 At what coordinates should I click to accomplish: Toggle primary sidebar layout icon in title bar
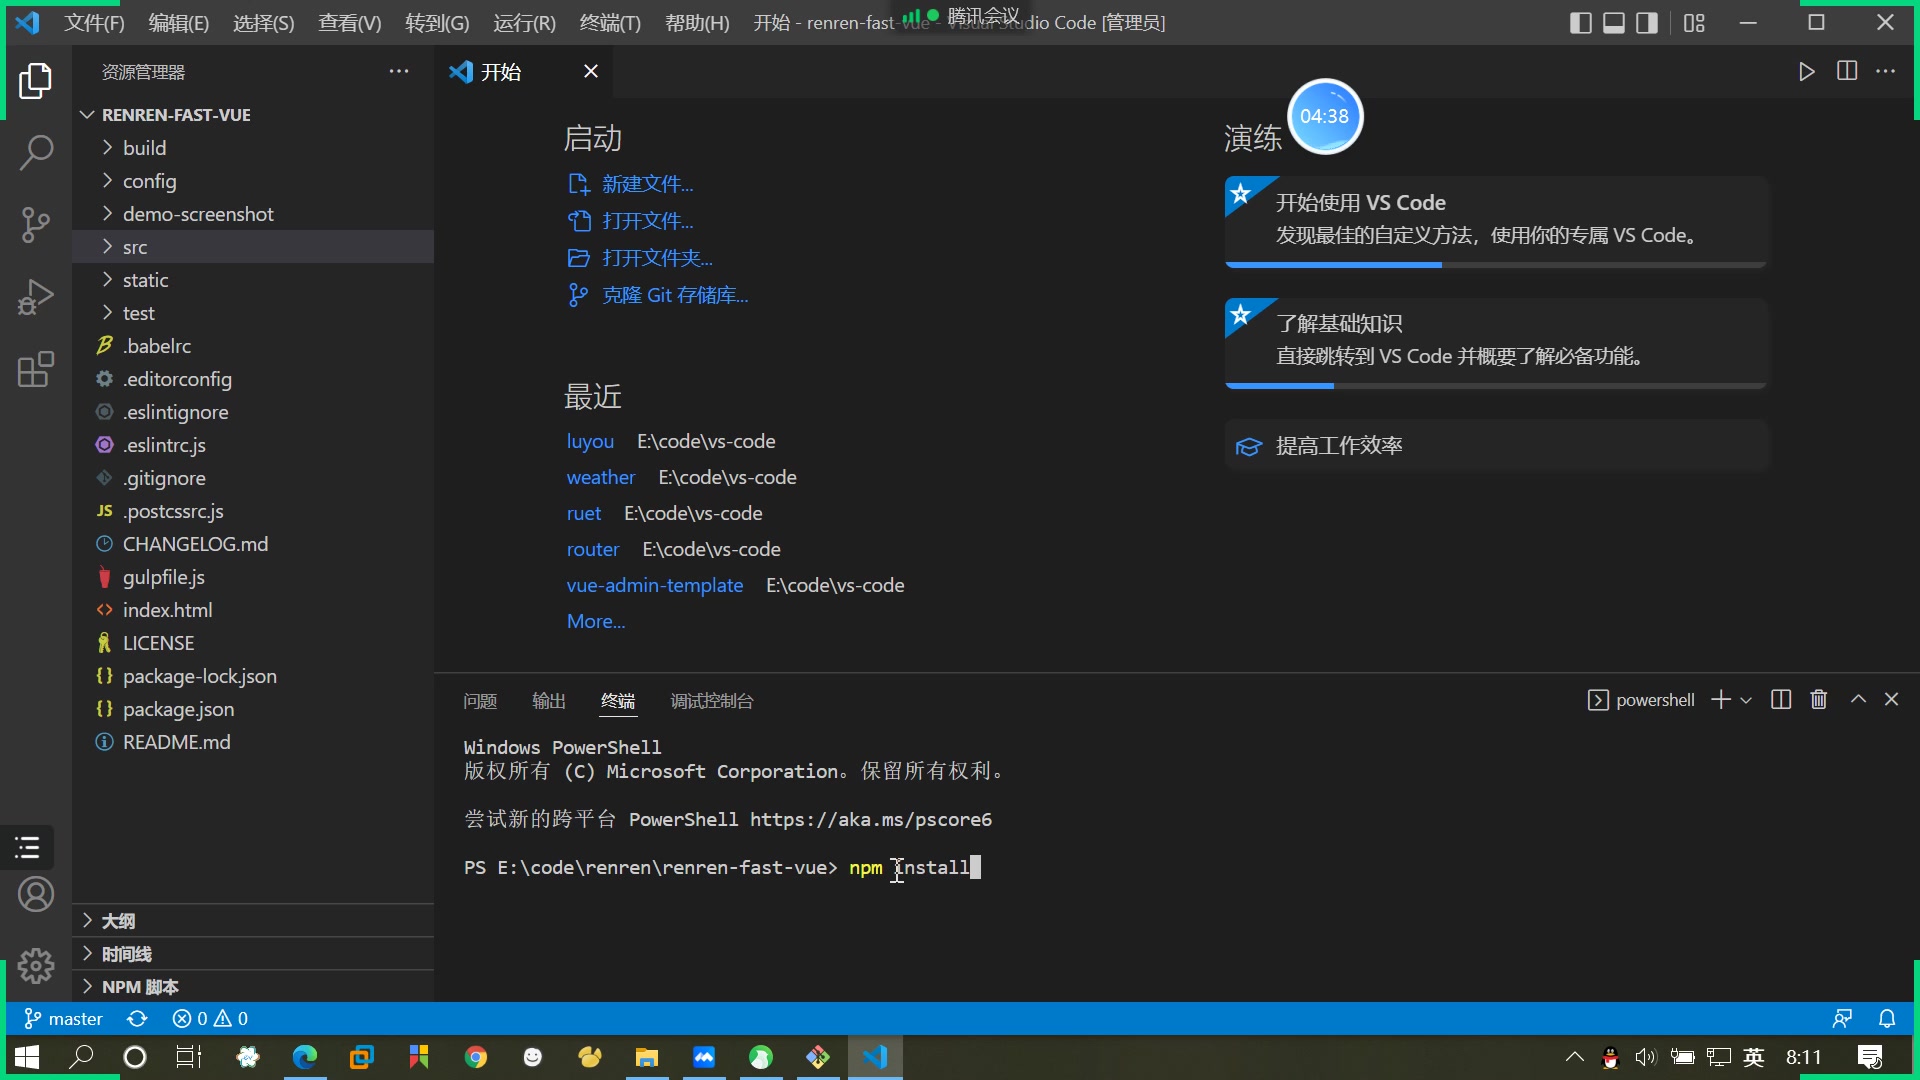click(x=1581, y=22)
